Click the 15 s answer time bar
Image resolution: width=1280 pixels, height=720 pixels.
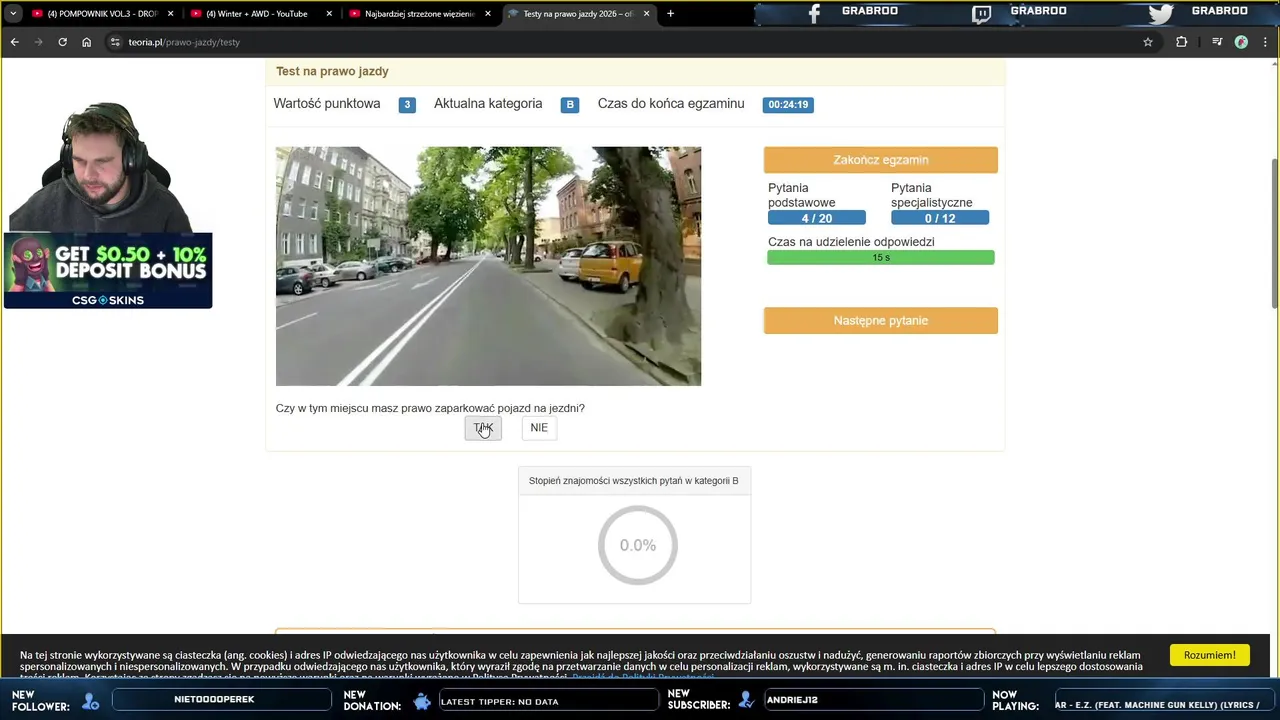click(x=880, y=258)
